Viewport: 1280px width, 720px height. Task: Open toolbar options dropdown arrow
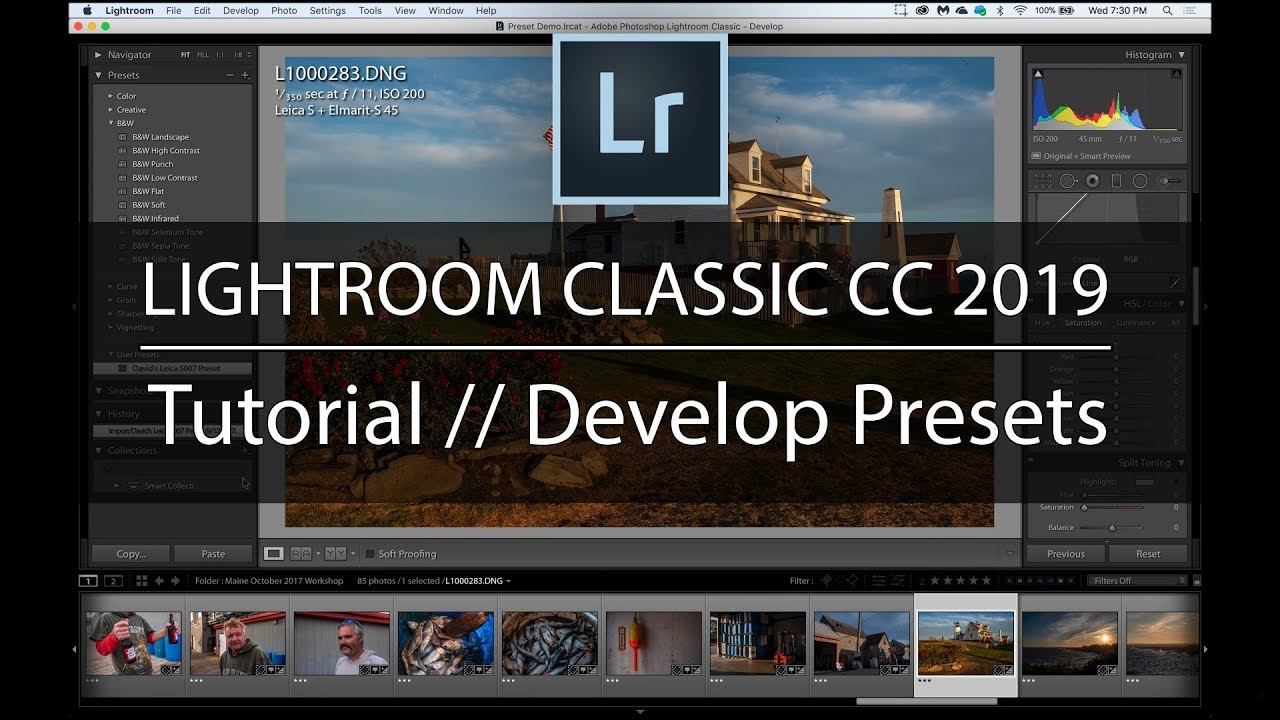point(1009,553)
